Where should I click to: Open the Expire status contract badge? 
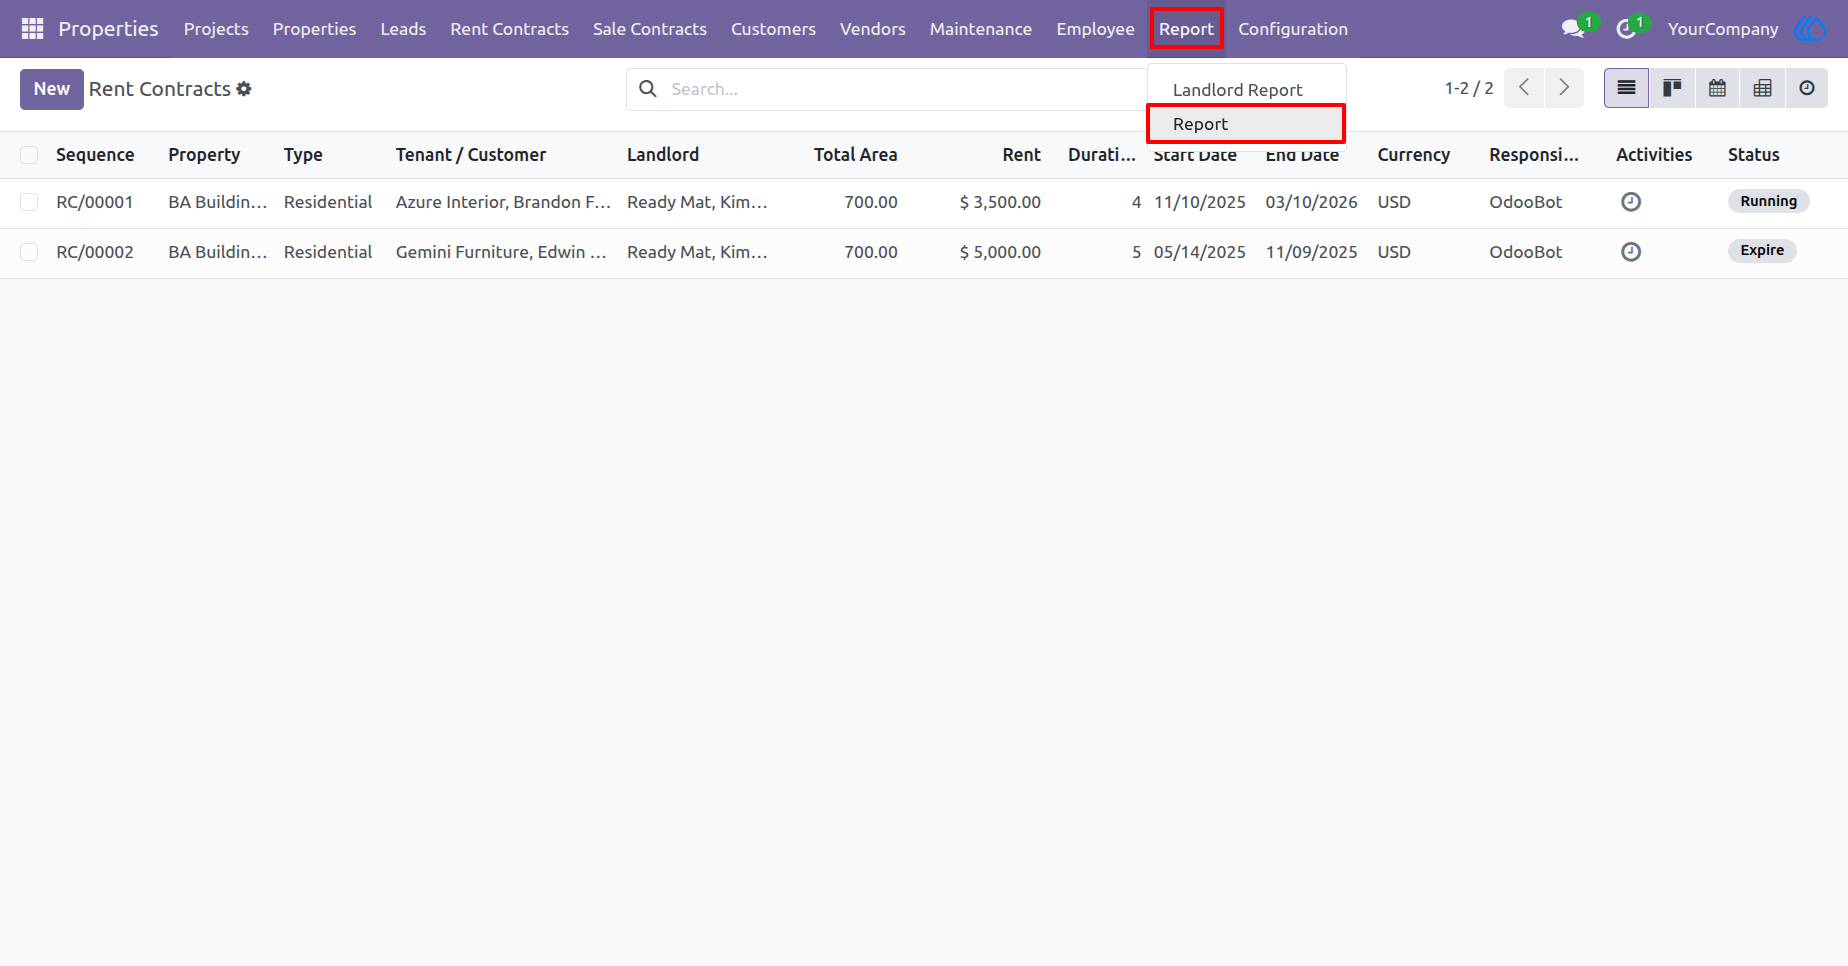click(1762, 251)
